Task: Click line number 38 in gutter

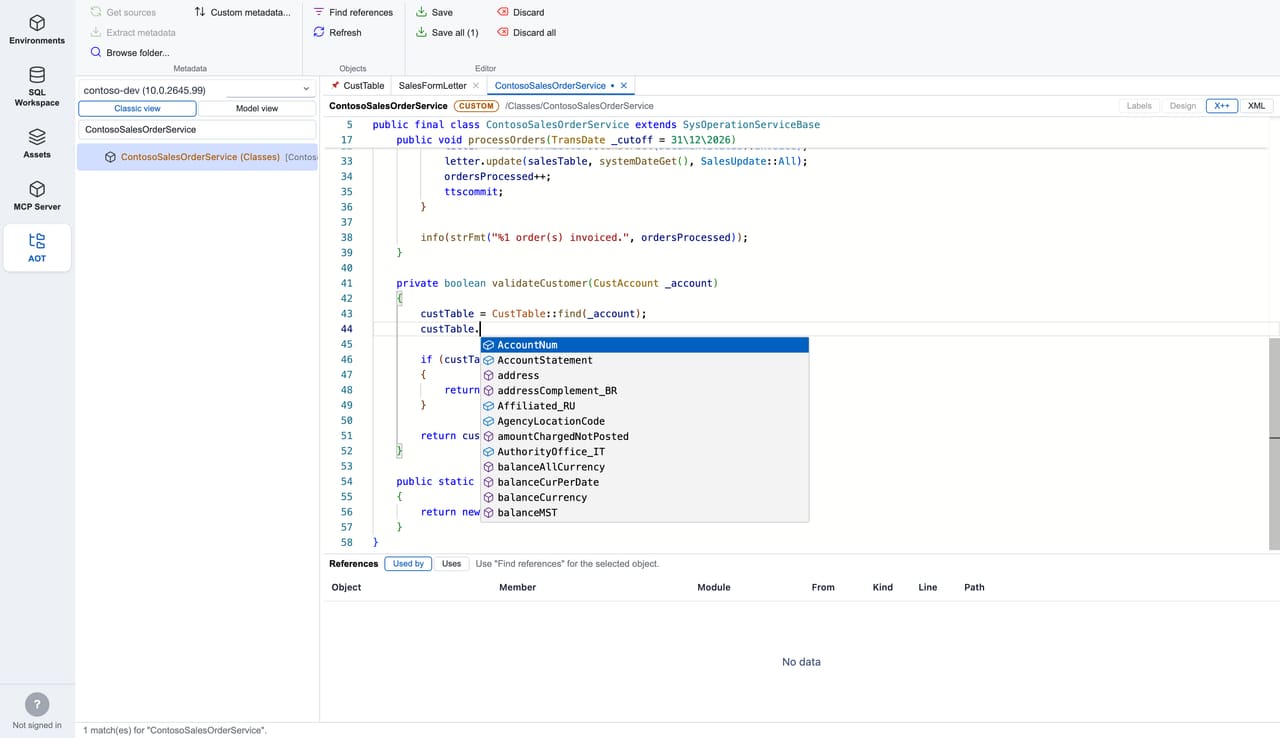Action: click(x=346, y=238)
